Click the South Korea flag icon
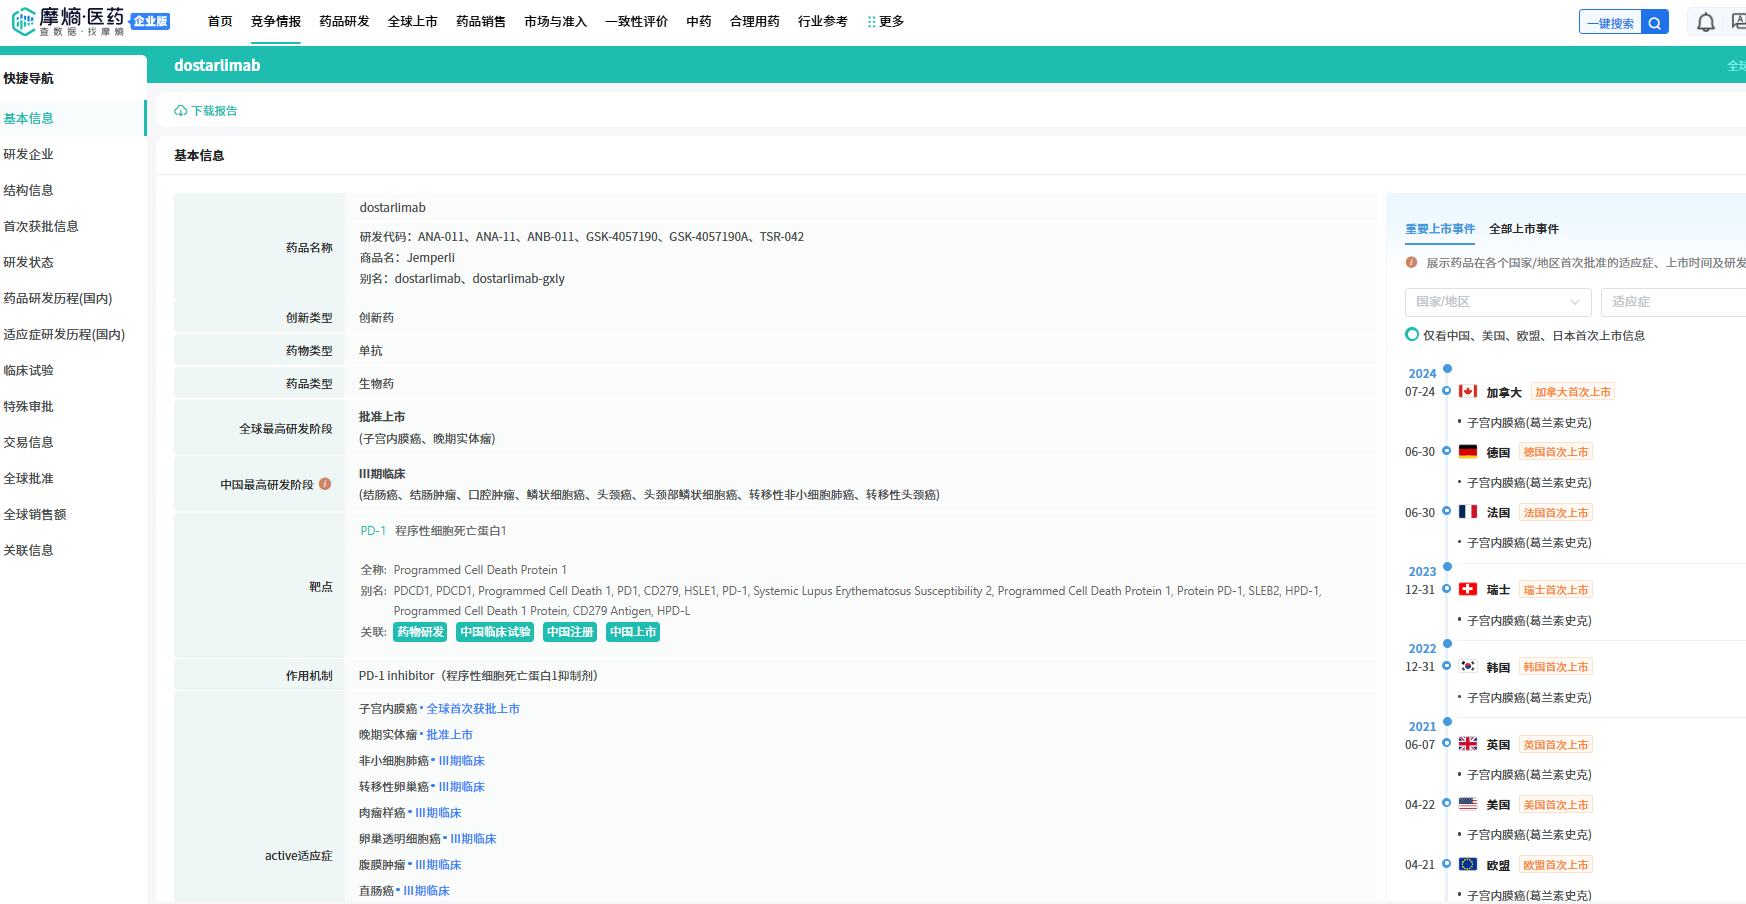This screenshot has width=1746, height=904. 1468,666
